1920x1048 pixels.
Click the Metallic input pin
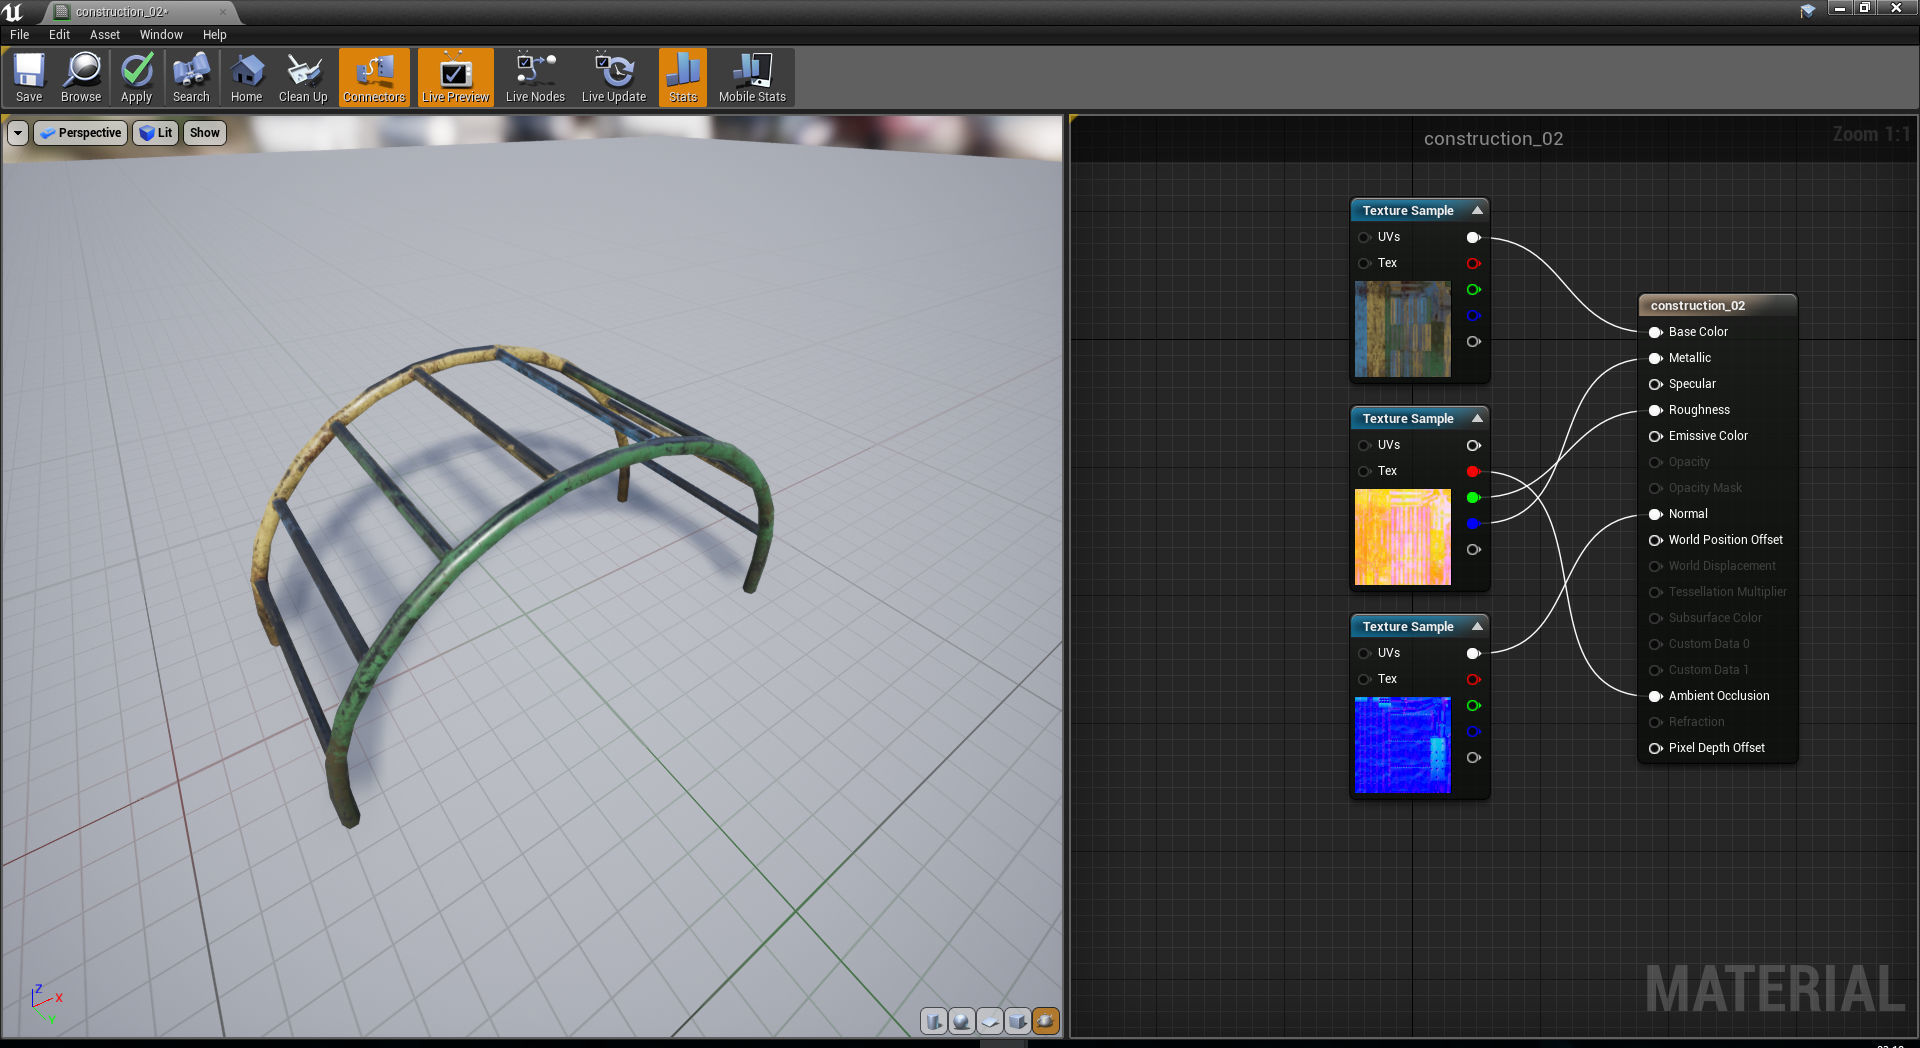click(1655, 358)
